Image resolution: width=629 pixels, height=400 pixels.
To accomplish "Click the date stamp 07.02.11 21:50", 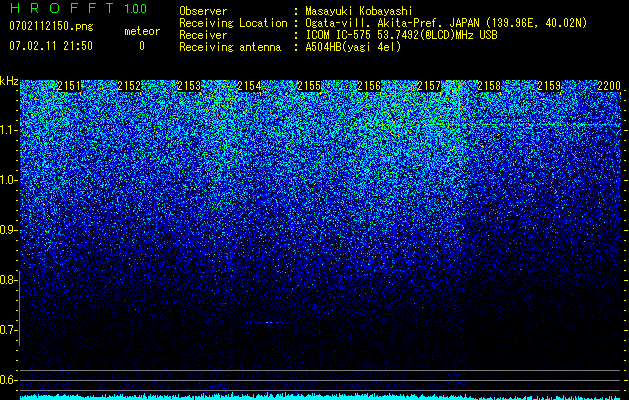I will pos(51,46).
